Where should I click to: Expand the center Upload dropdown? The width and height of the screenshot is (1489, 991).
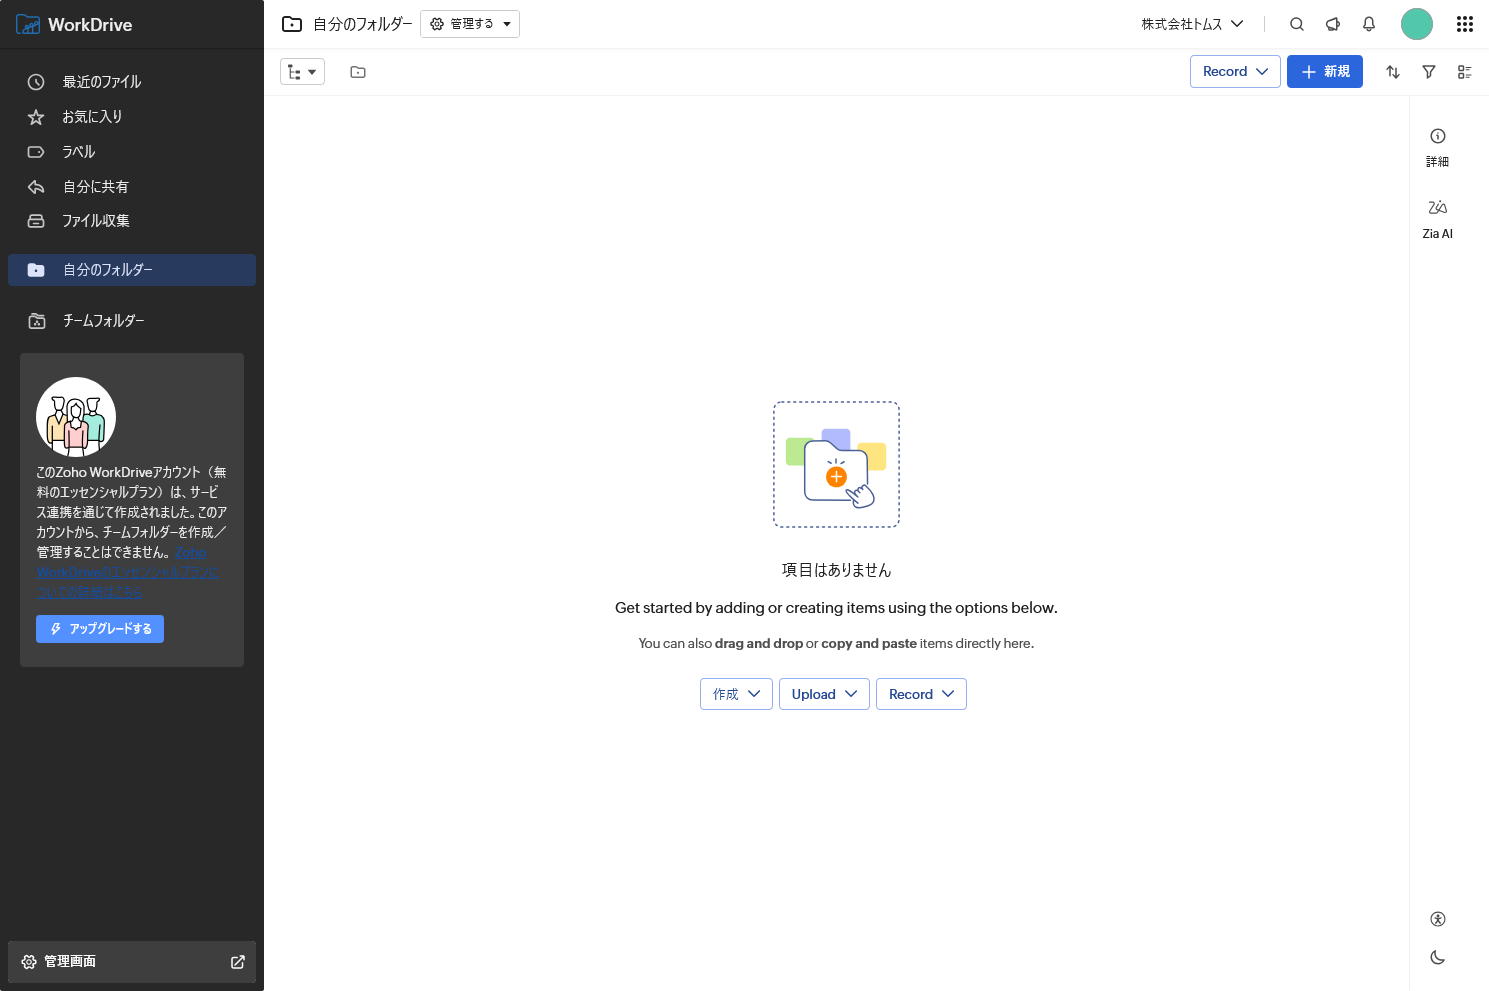[824, 694]
